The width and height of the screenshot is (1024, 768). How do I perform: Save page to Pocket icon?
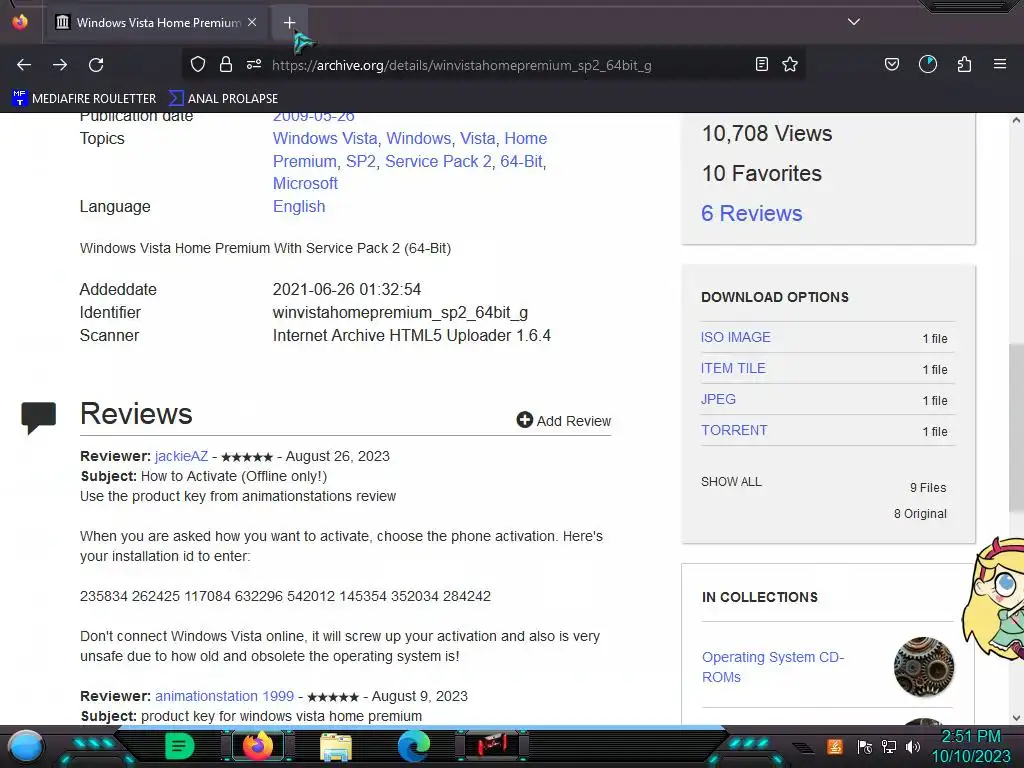click(x=892, y=65)
